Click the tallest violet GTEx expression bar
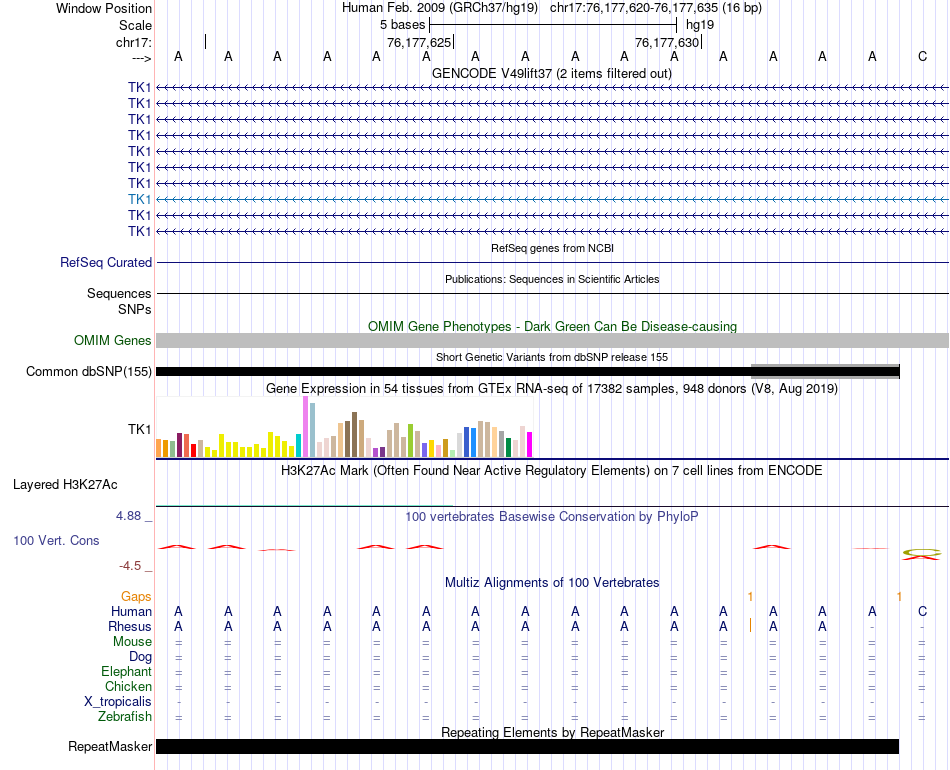 point(305,426)
